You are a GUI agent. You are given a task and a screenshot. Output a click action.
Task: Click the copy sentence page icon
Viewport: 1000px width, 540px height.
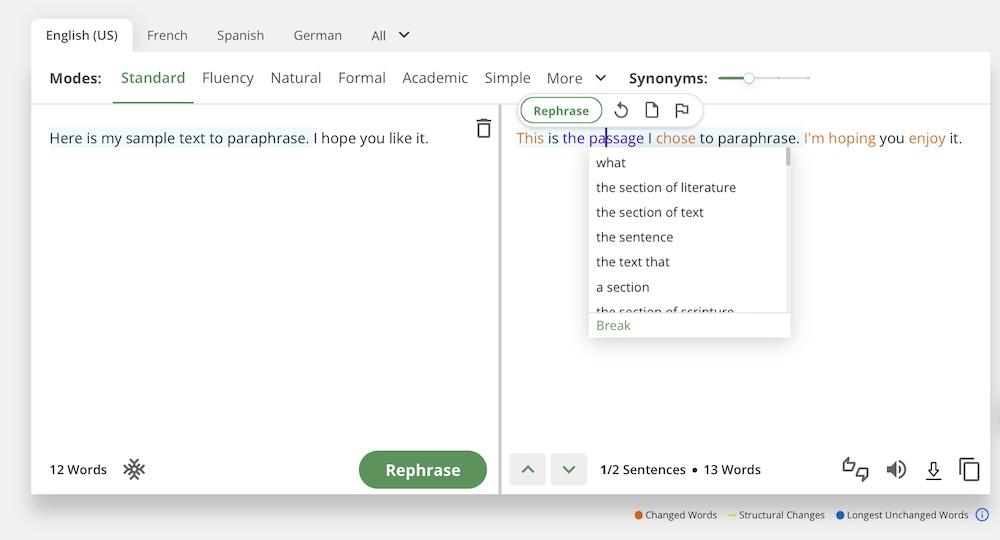pos(652,110)
